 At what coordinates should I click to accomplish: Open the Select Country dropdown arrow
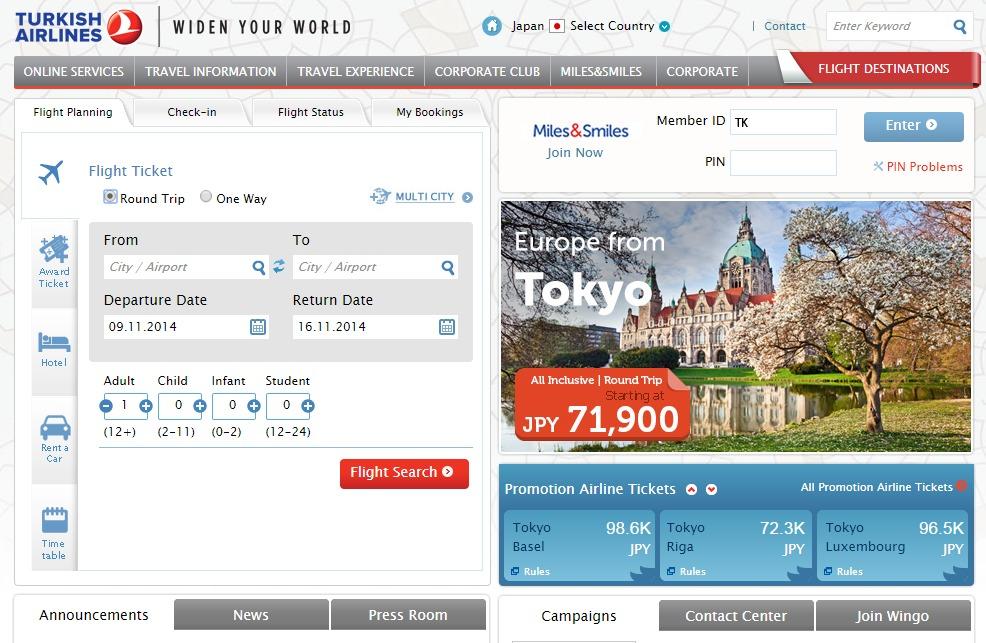click(x=664, y=26)
